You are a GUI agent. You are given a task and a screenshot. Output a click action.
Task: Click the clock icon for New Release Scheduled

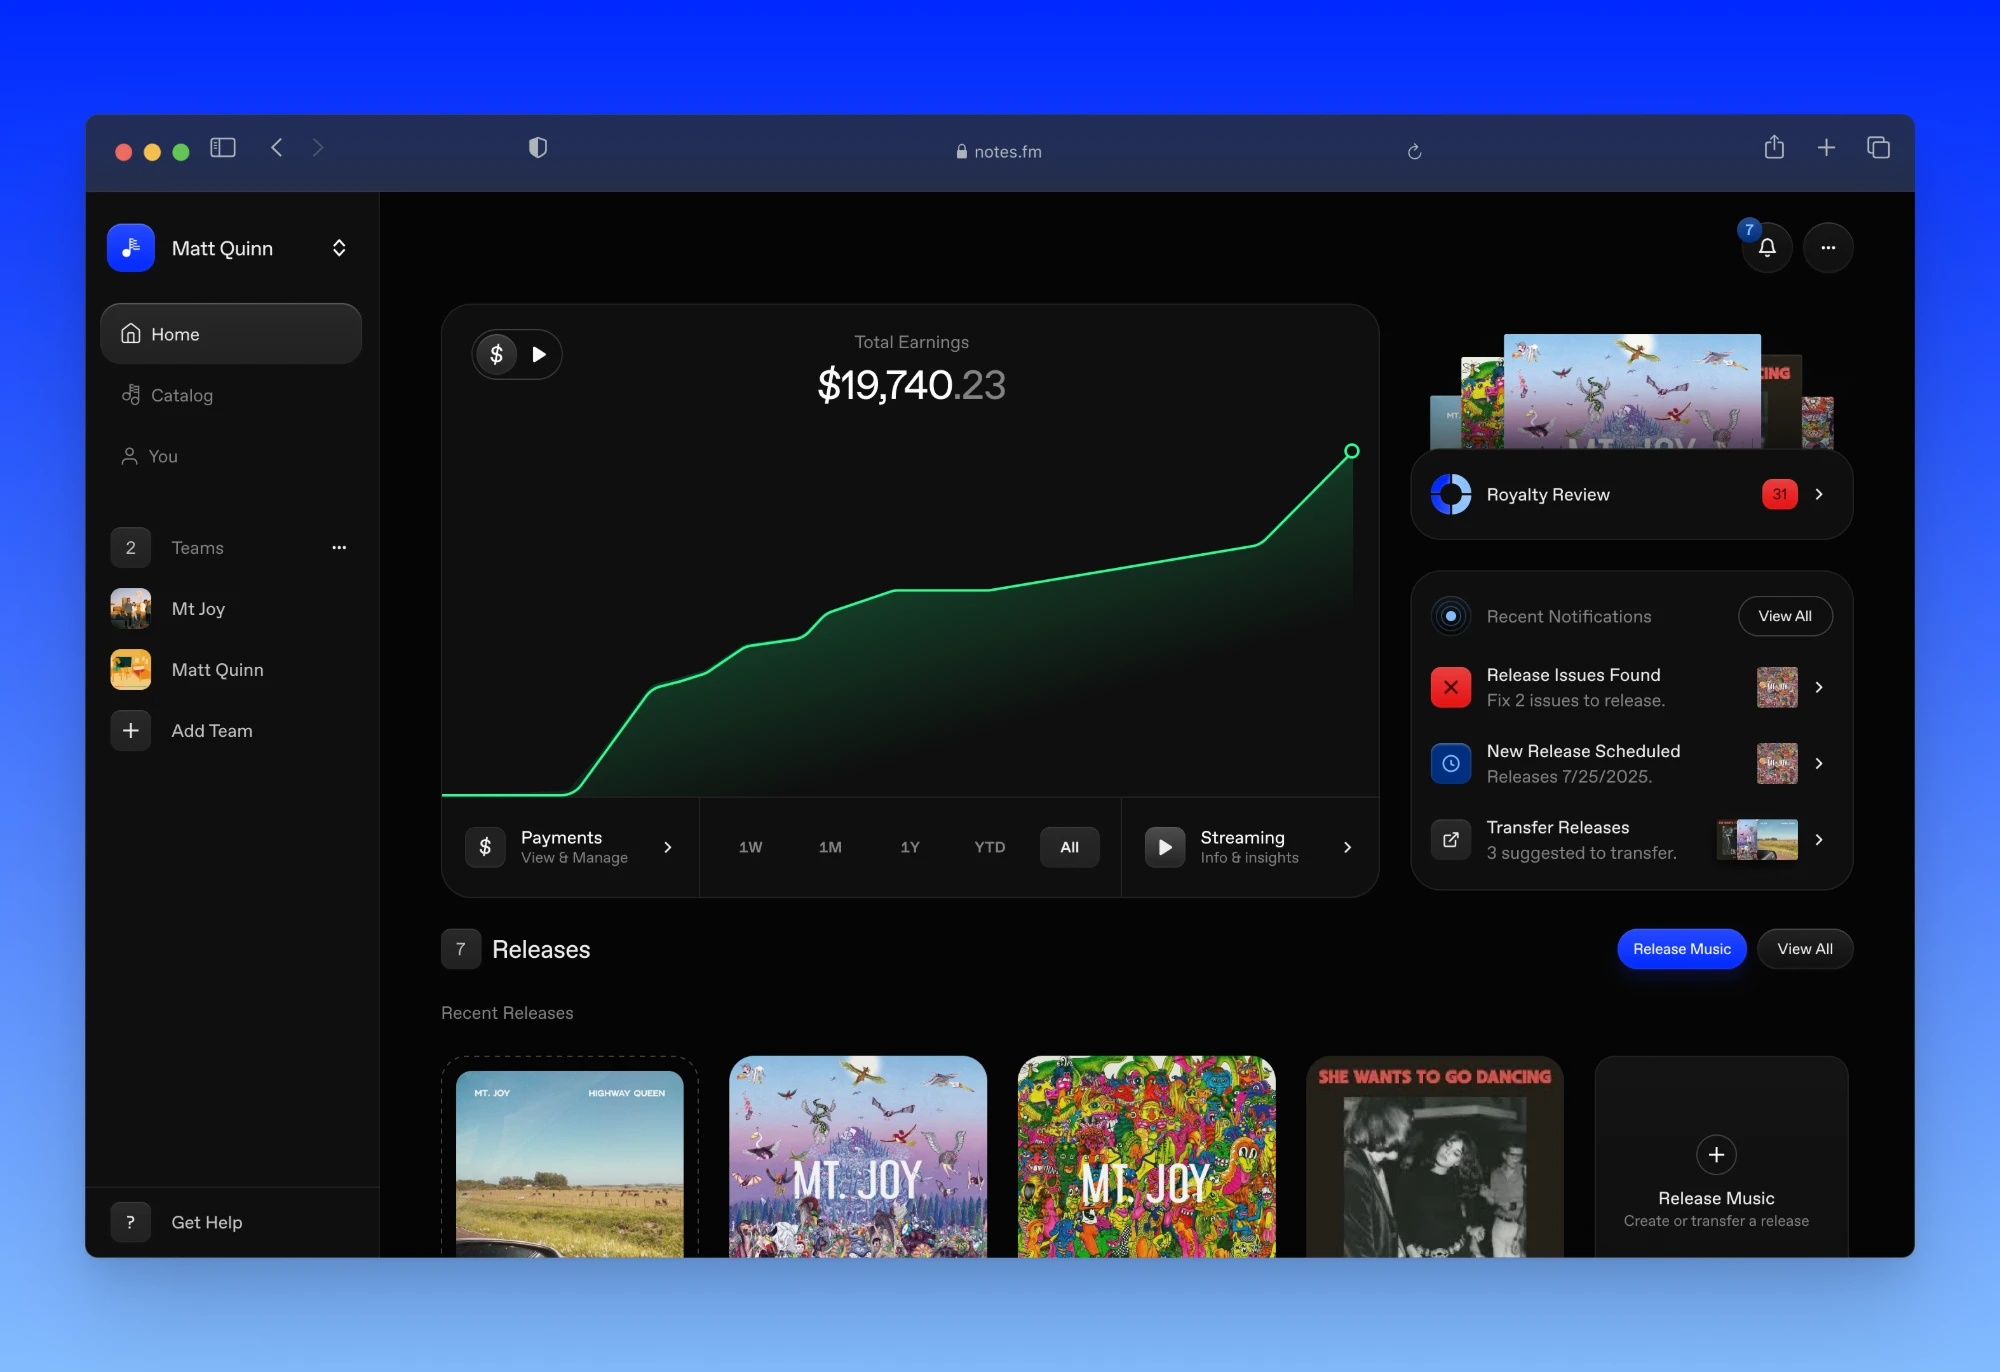pyautogui.click(x=1451, y=763)
